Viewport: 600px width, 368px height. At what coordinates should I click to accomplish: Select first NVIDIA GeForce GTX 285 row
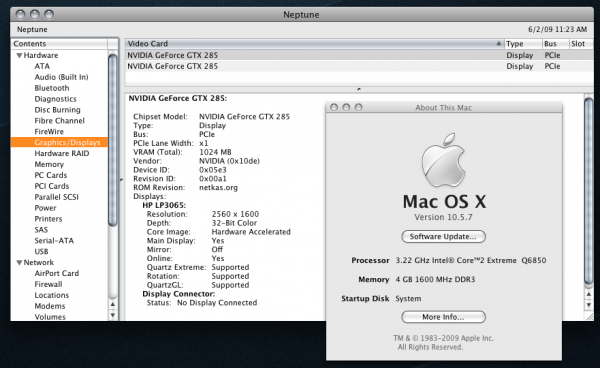[x=359, y=55]
